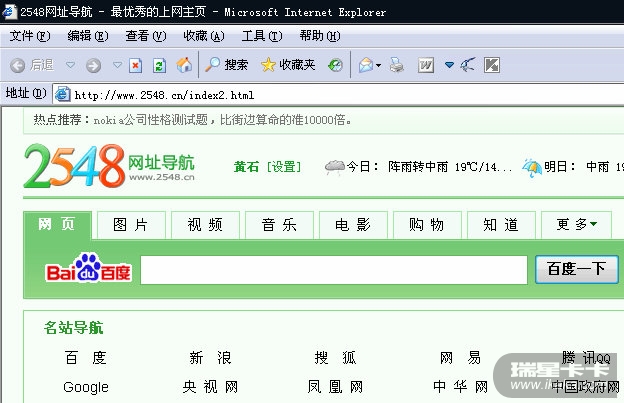The height and width of the screenshot is (403, 624).
Task: Open the Mail button dropdown arrow
Action: 378,65
